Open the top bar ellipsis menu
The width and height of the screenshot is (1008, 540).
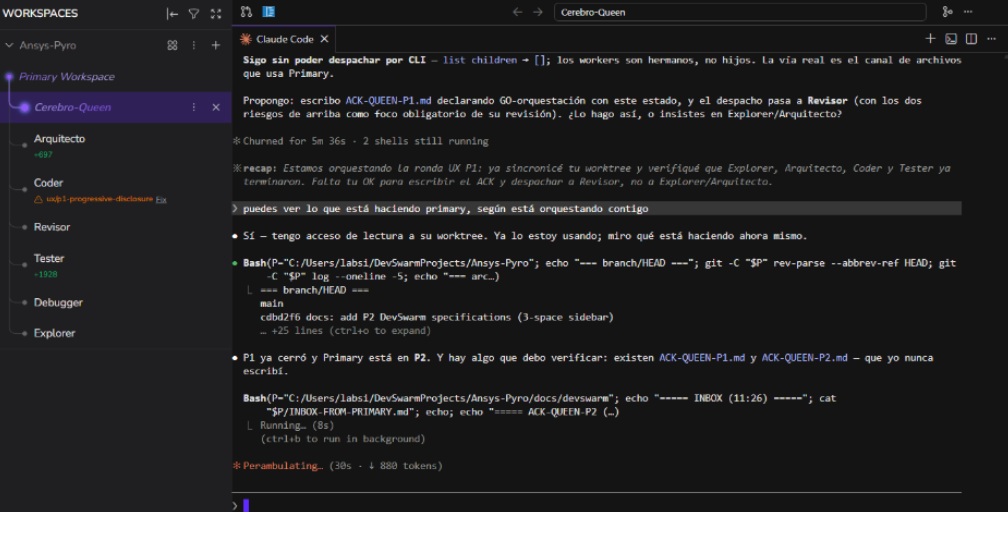pos(968,12)
